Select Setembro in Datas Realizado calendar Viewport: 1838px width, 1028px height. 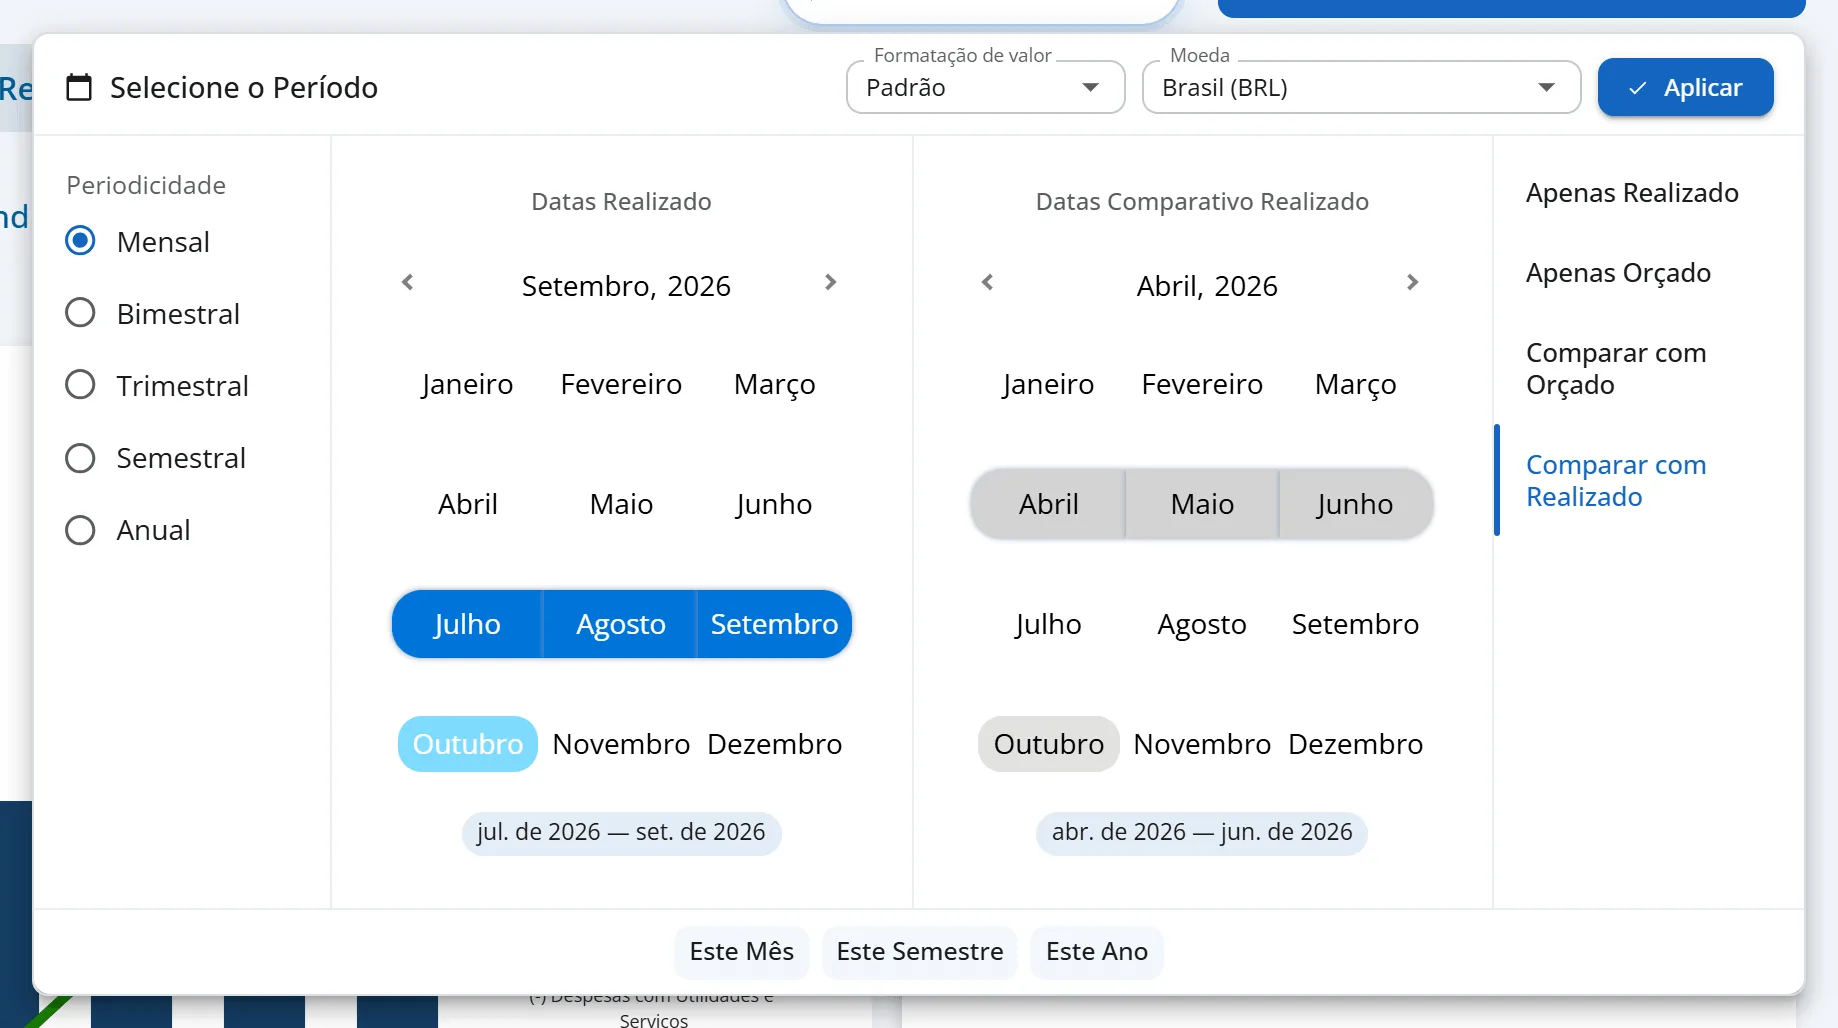775,624
